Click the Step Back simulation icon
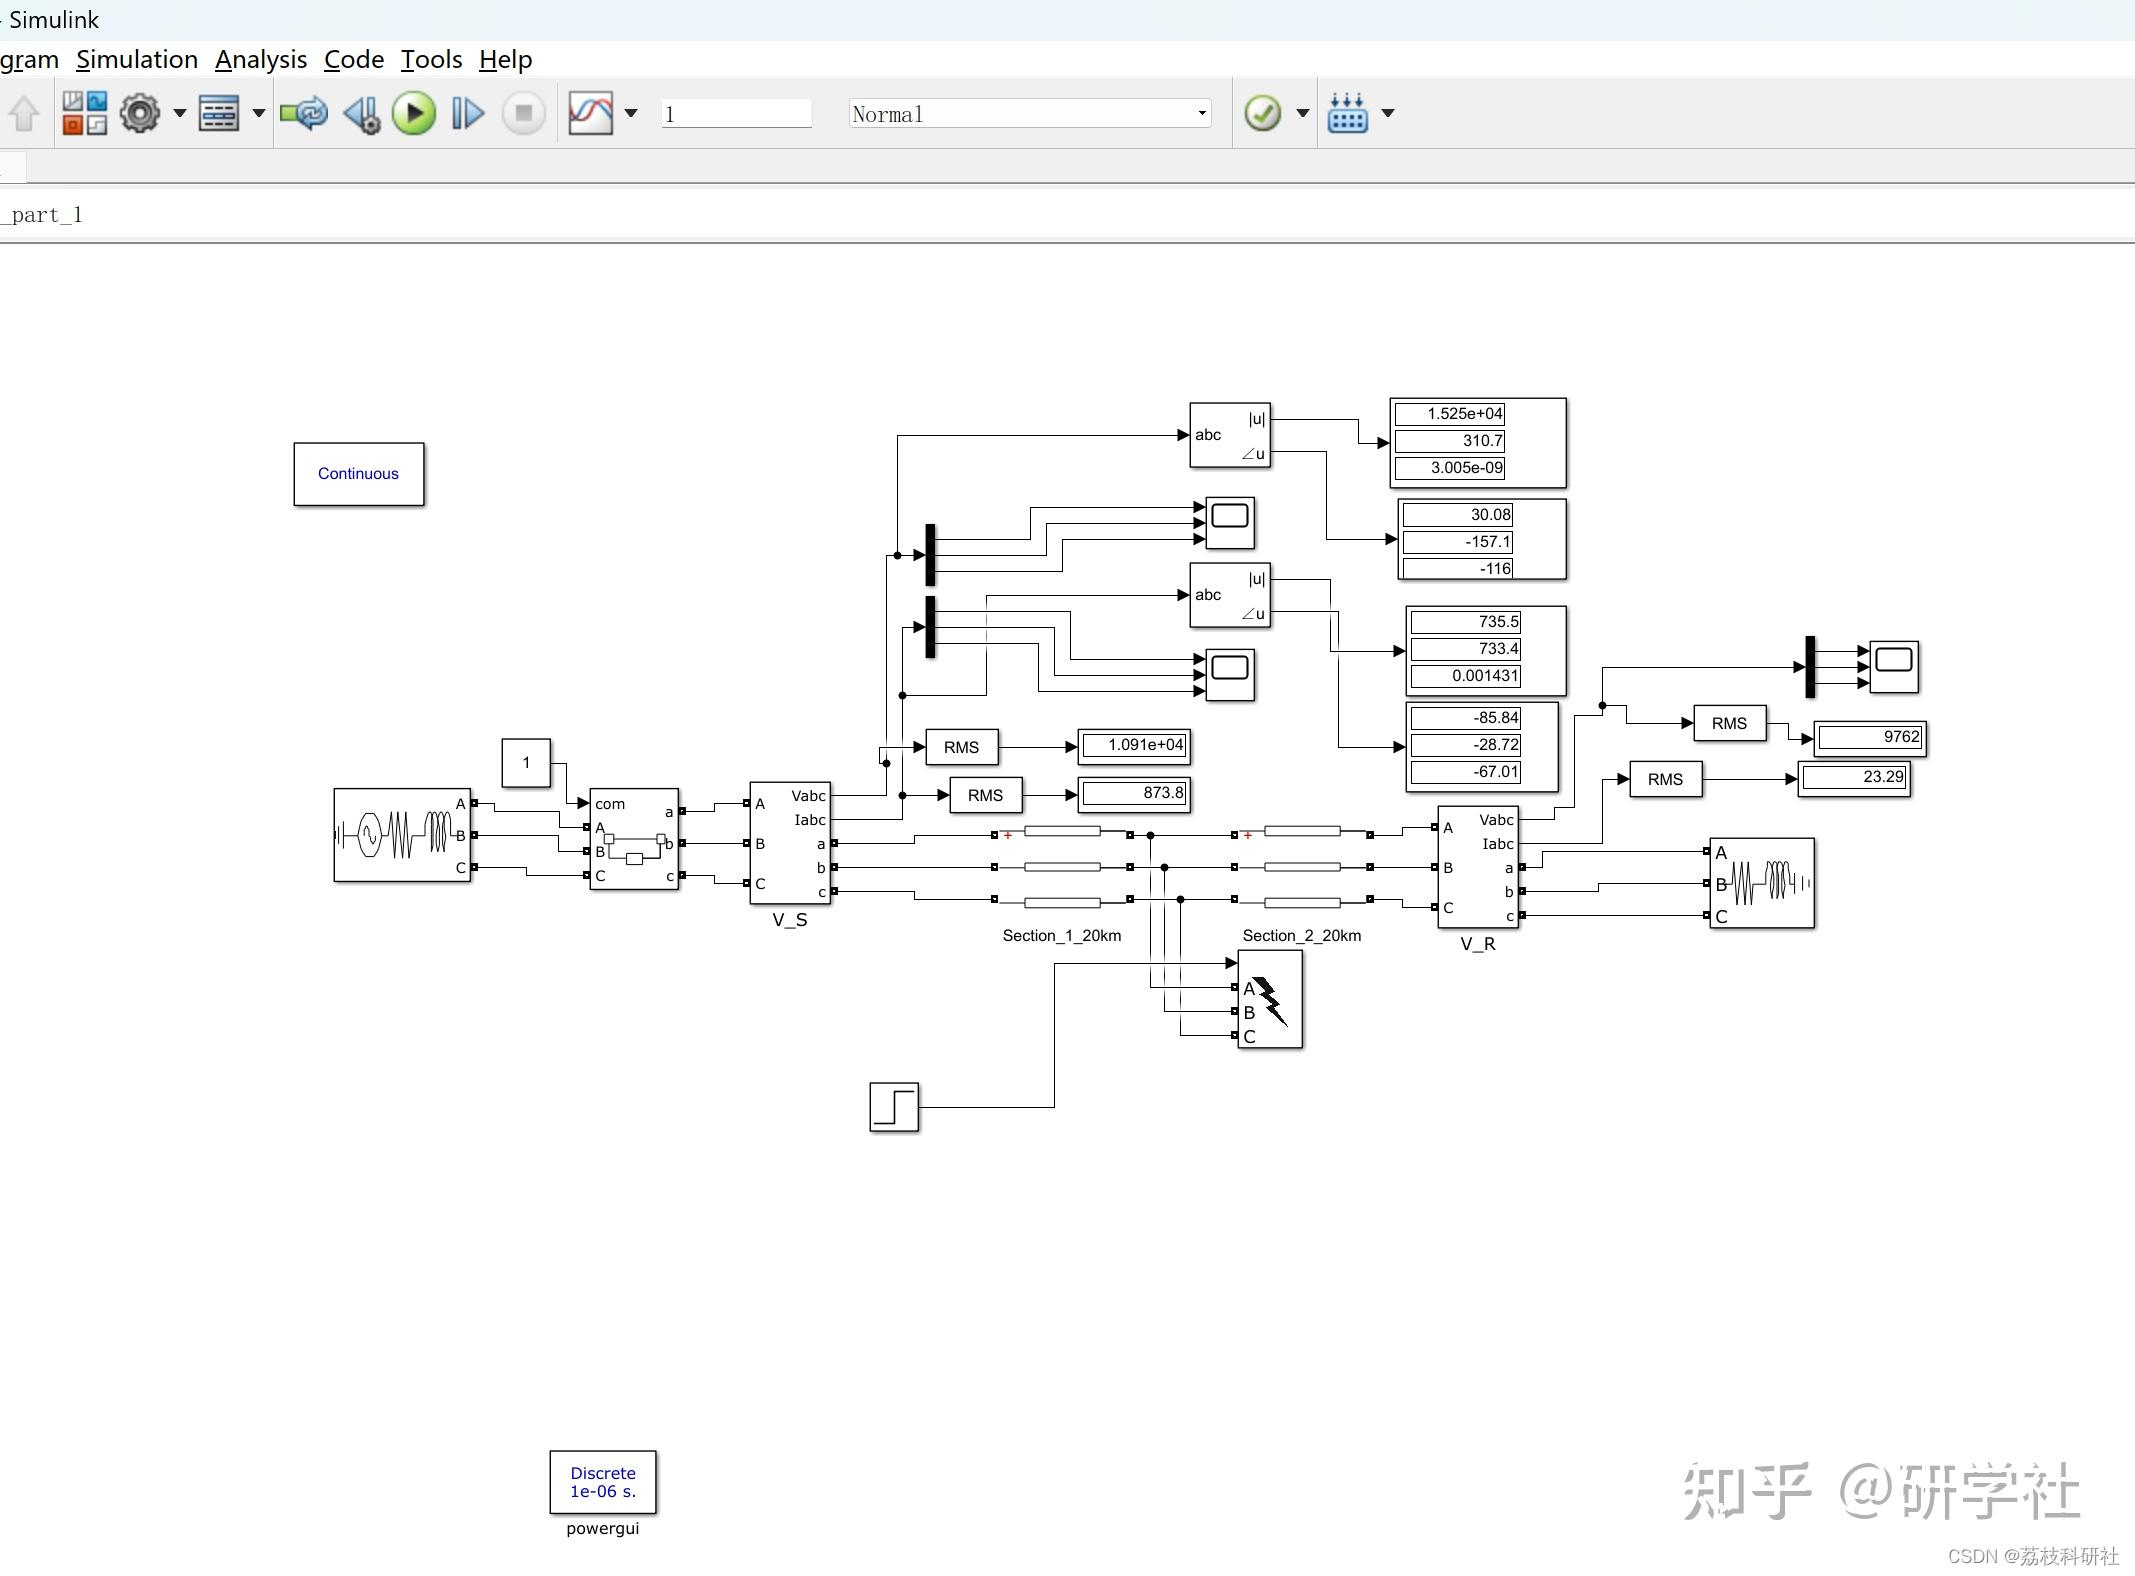The height and width of the screenshot is (1576, 2135). 362,113
